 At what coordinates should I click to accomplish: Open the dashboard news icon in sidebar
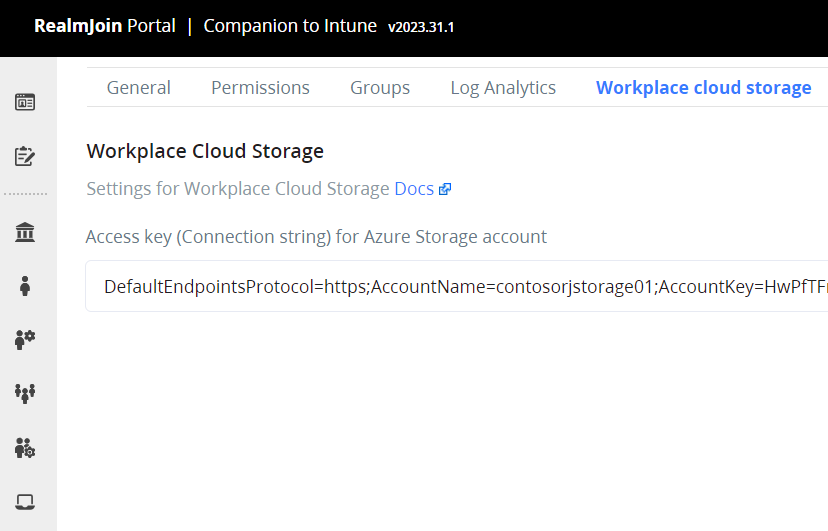tap(25, 102)
